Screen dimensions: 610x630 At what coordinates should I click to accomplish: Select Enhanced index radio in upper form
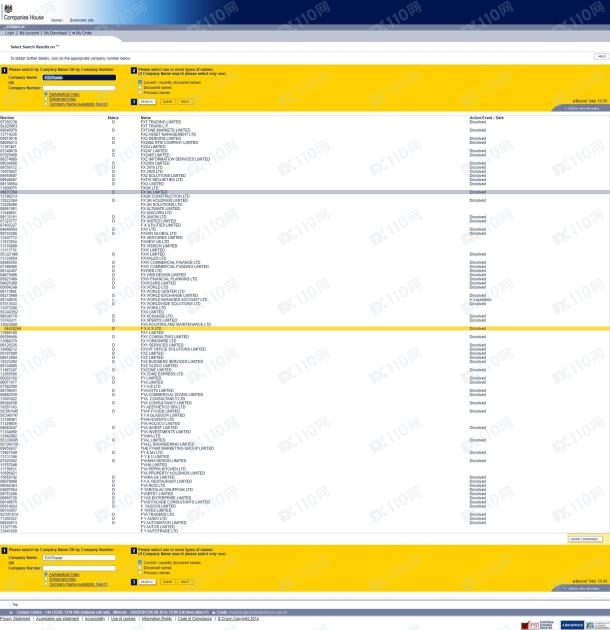46,99
